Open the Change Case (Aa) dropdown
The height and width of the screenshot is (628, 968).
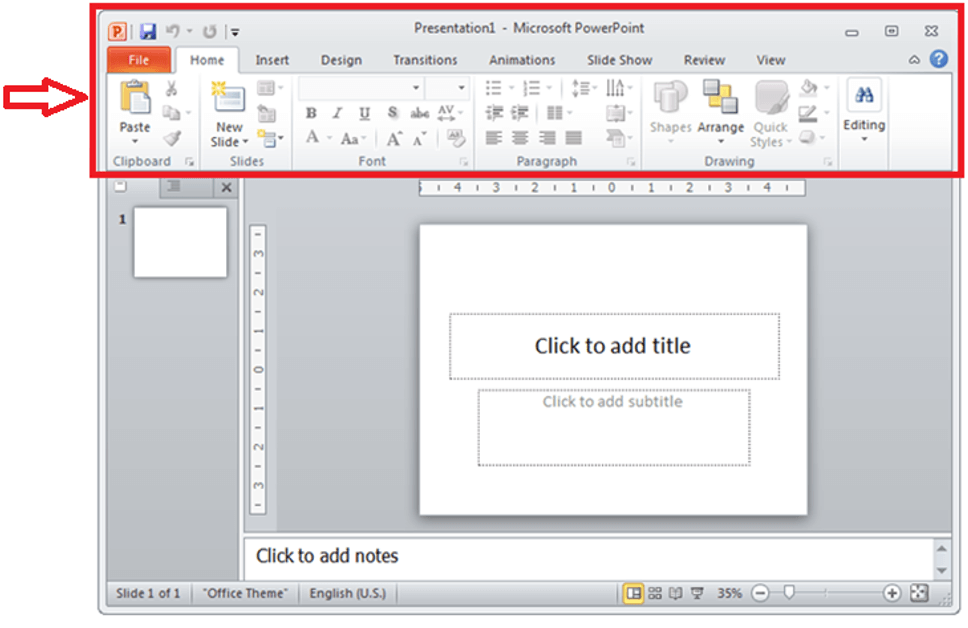(354, 139)
